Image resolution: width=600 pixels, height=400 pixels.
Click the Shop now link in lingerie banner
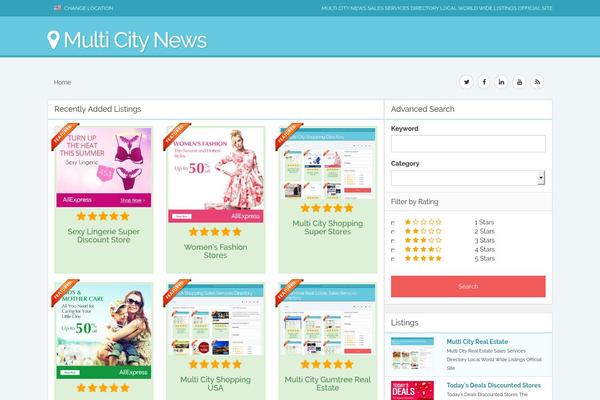point(132,200)
